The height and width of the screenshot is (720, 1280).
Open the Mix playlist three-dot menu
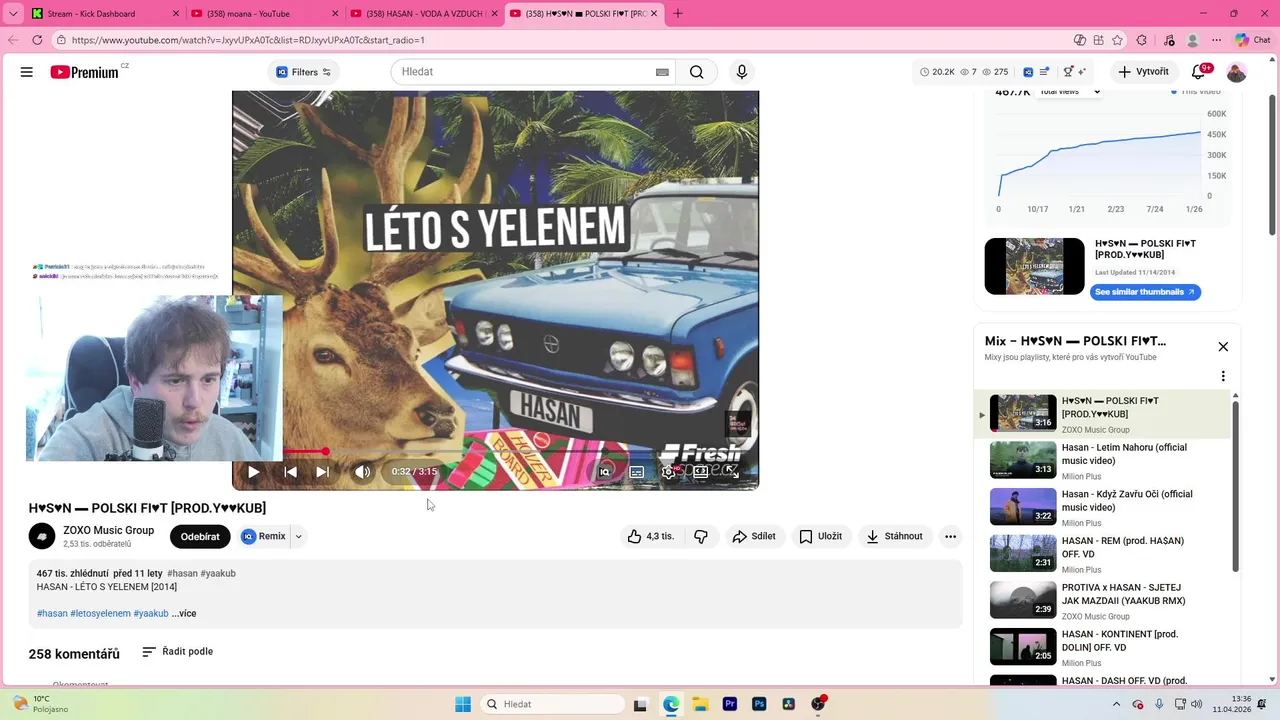tap(1223, 376)
